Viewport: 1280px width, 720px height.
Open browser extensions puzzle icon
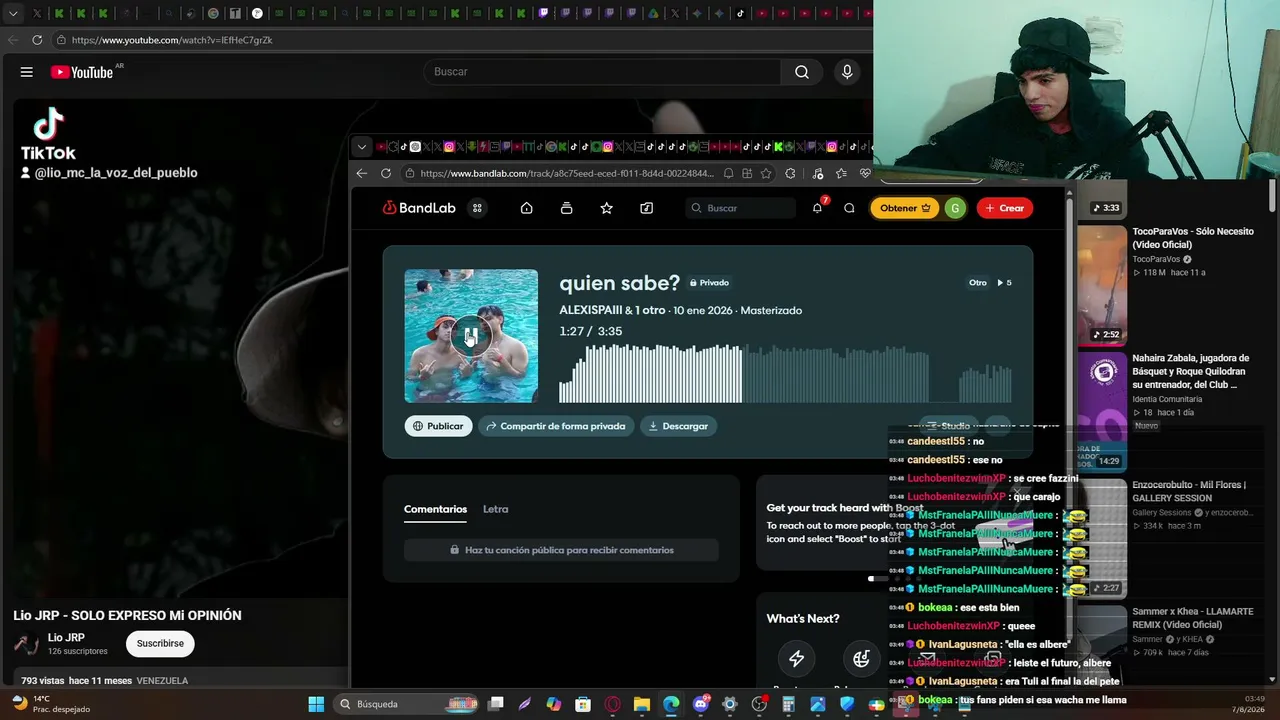click(790, 173)
